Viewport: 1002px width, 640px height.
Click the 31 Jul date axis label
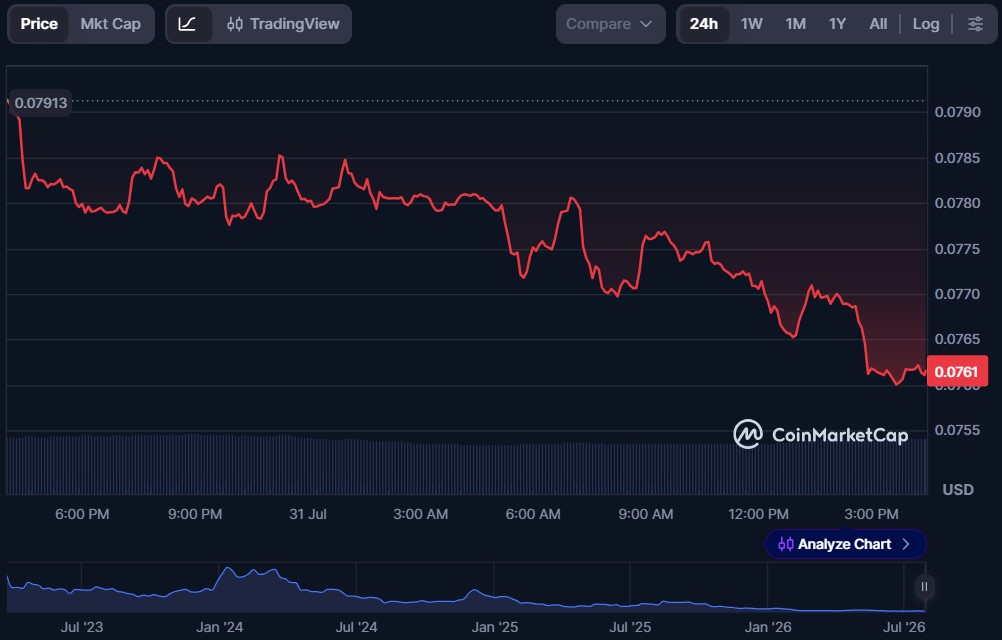[308, 514]
